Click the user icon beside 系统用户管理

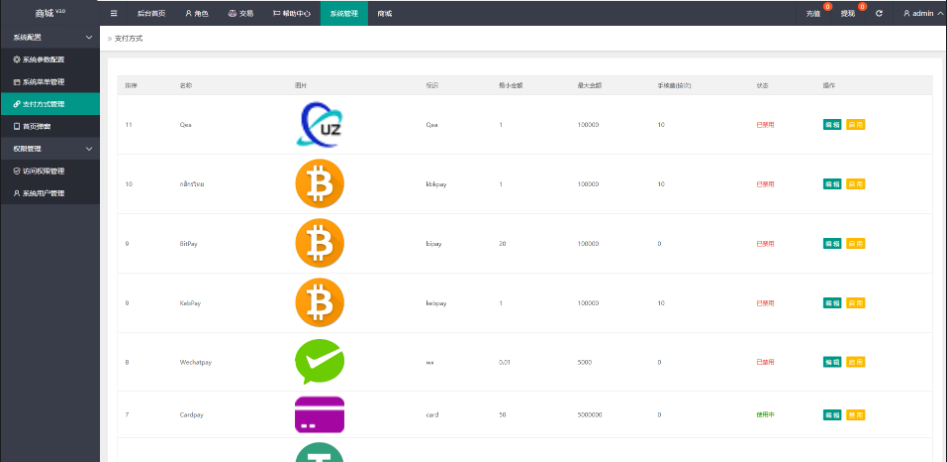click(17, 193)
